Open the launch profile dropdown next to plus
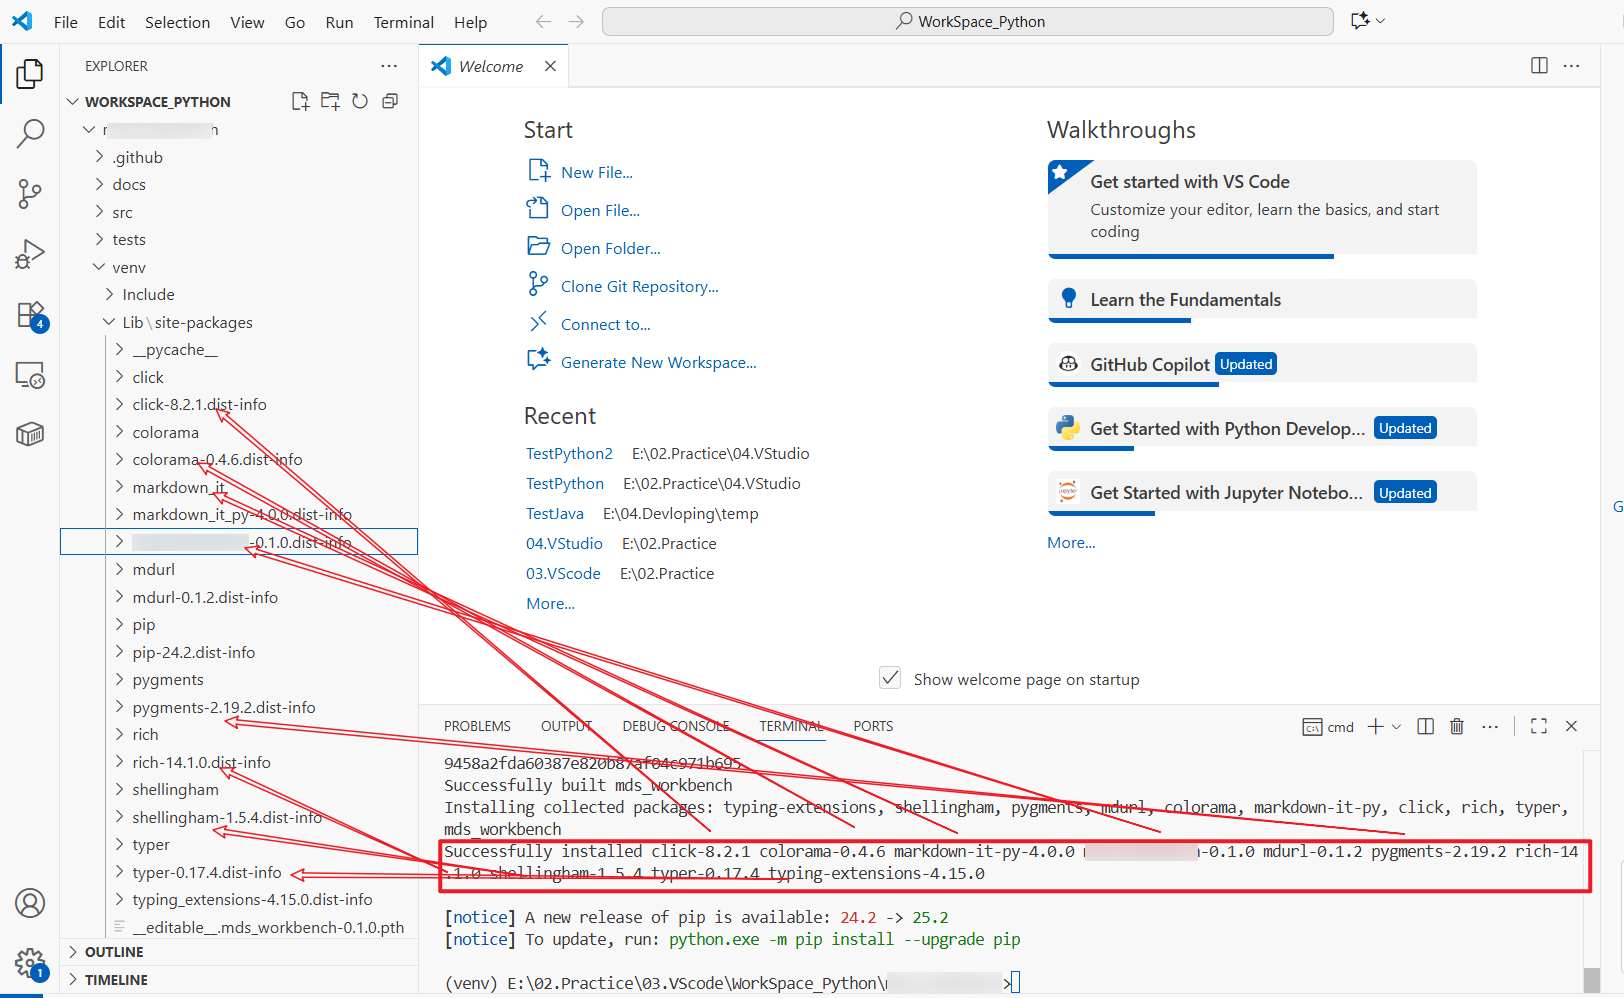 coord(1396,727)
